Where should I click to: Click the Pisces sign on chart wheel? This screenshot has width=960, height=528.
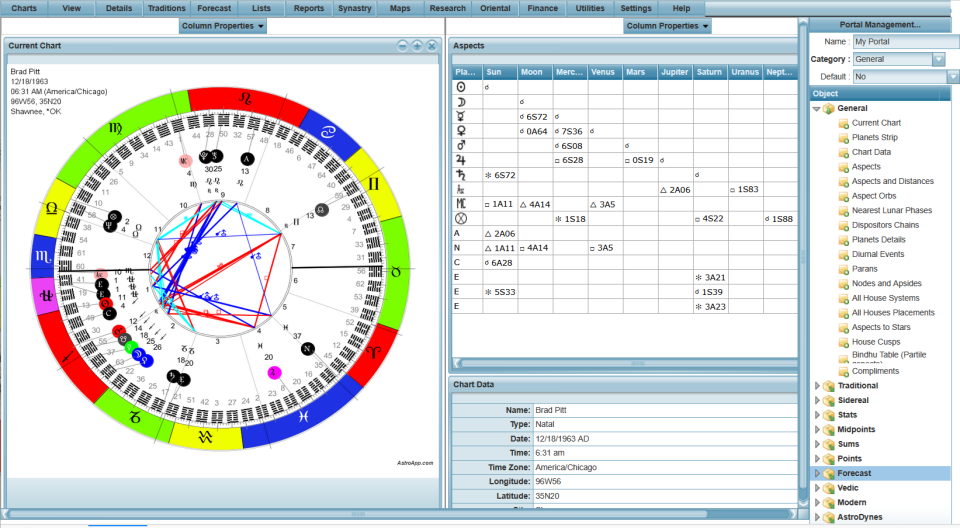point(303,417)
